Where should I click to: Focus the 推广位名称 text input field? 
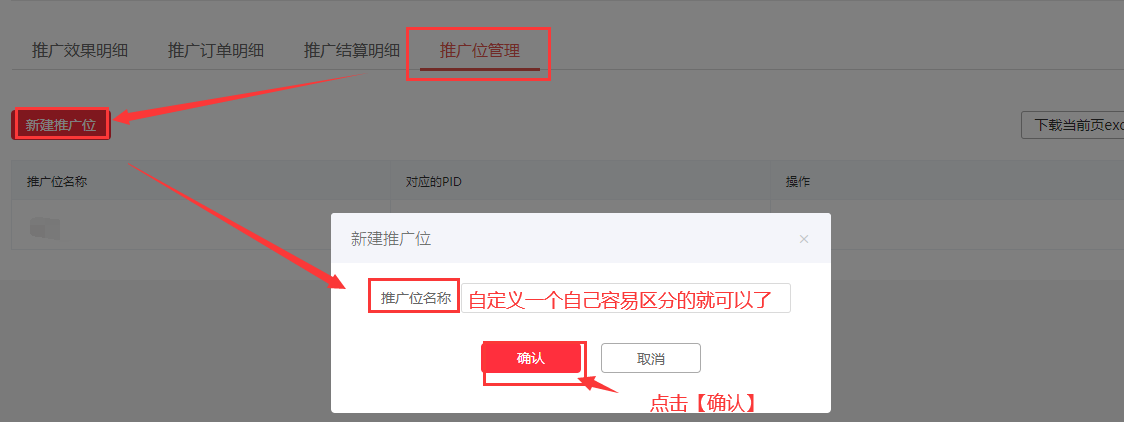(626, 298)
